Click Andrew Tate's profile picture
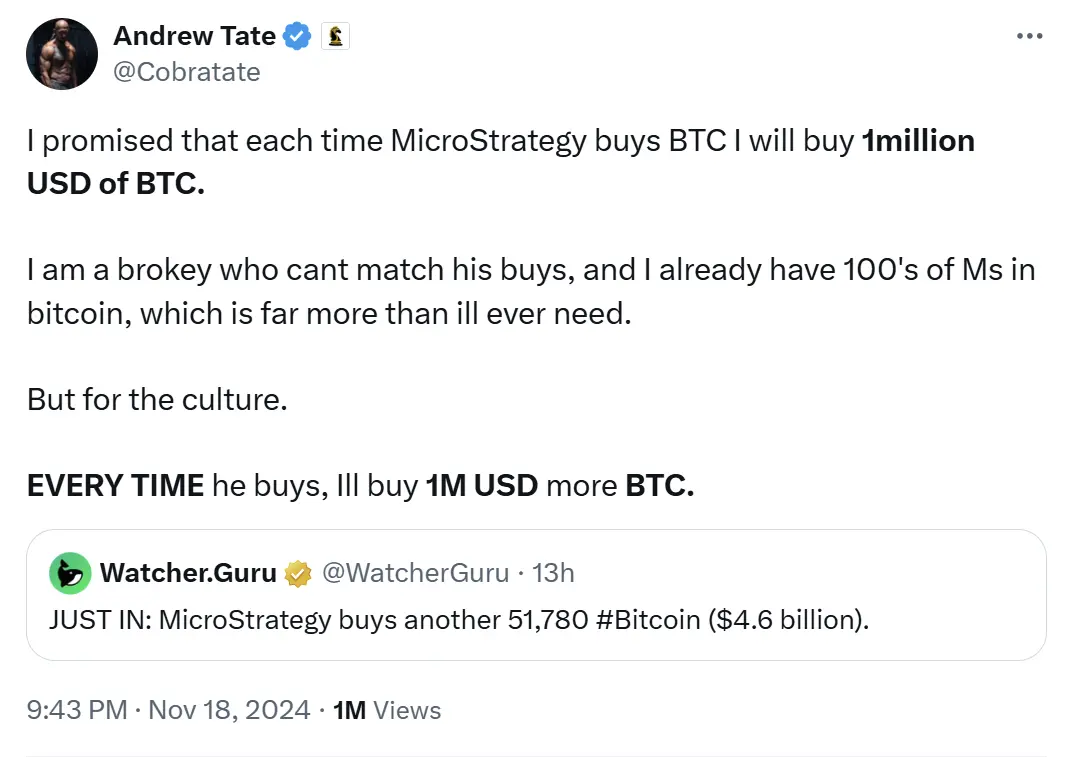Viewport: 1071px width, 757px height. pyautogui.click(x=61, y=53)
